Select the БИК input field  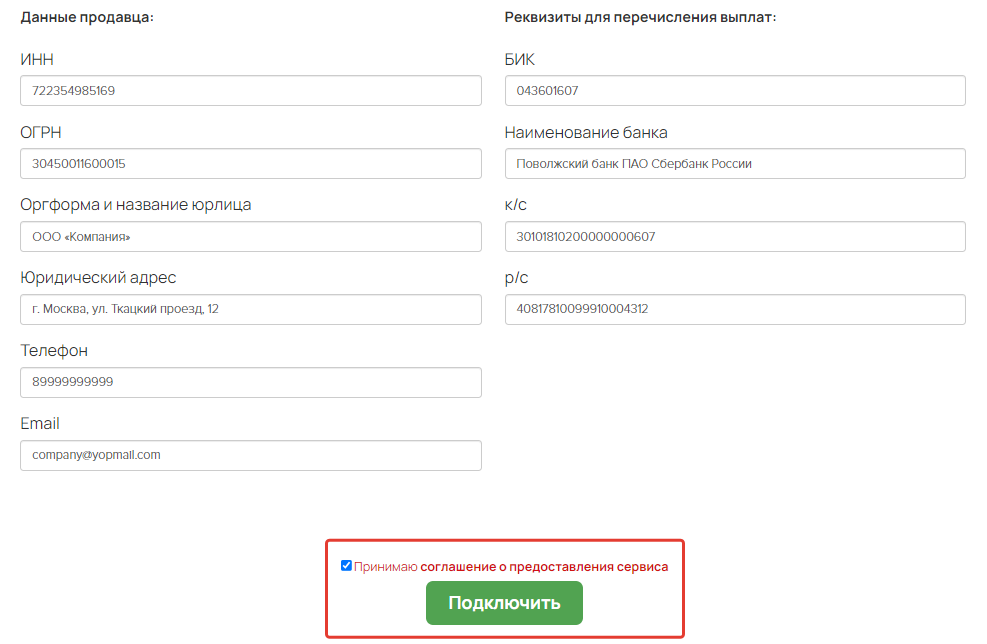tap(735, 91)
